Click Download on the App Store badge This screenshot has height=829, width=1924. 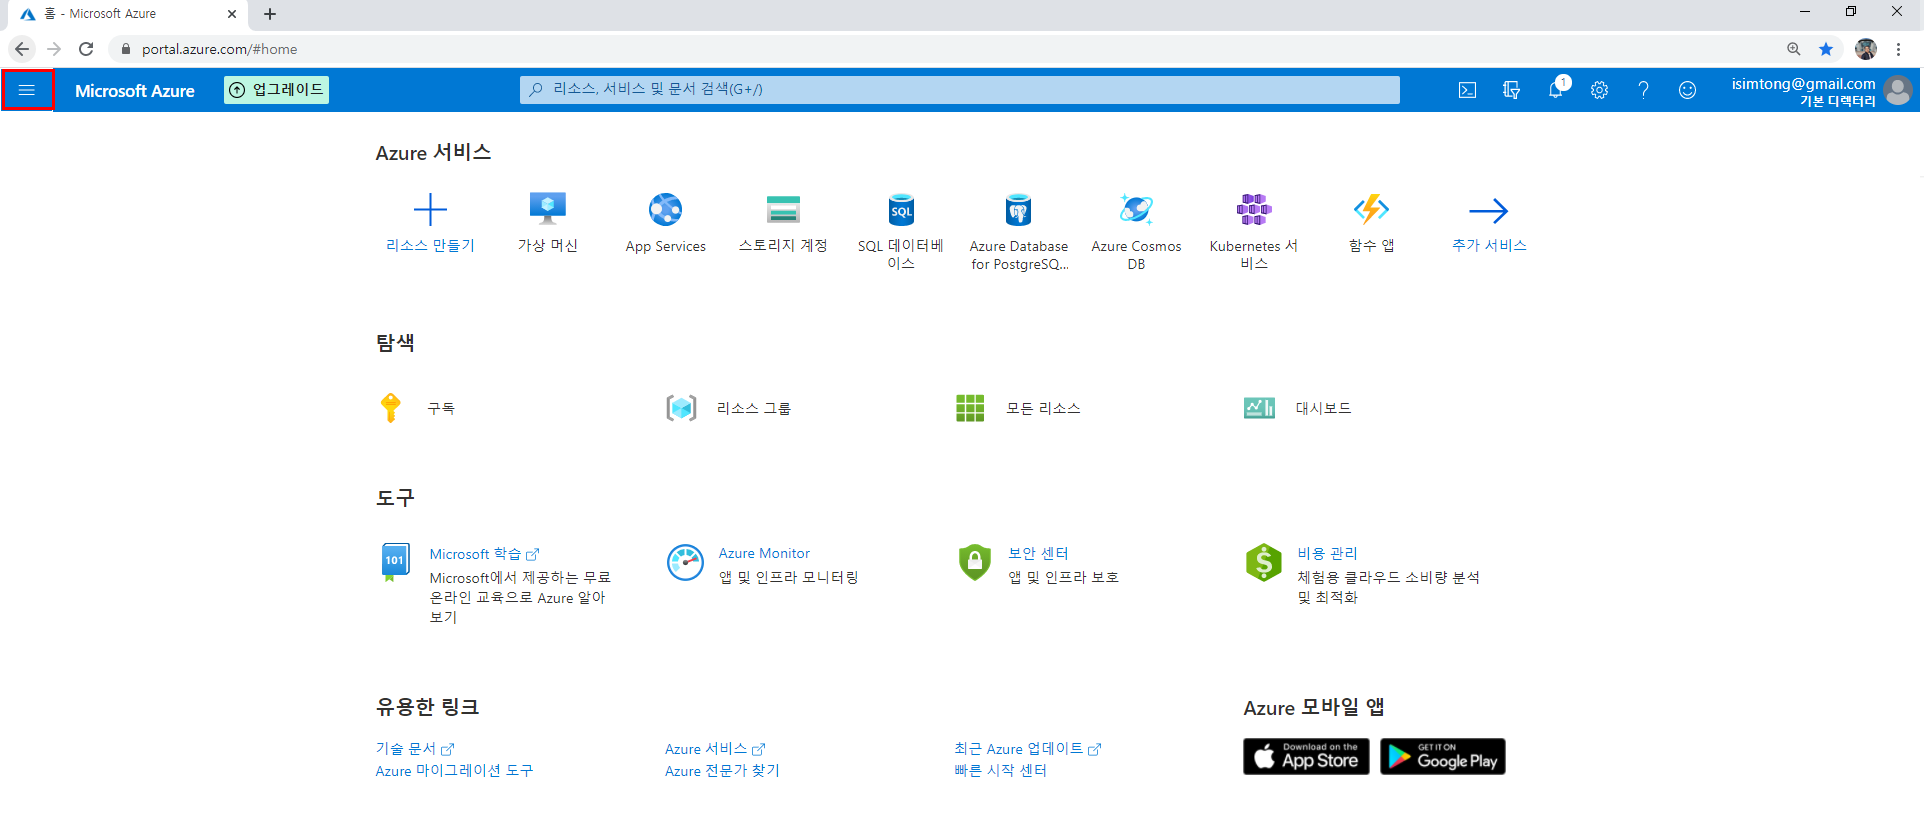point(1306,757)
